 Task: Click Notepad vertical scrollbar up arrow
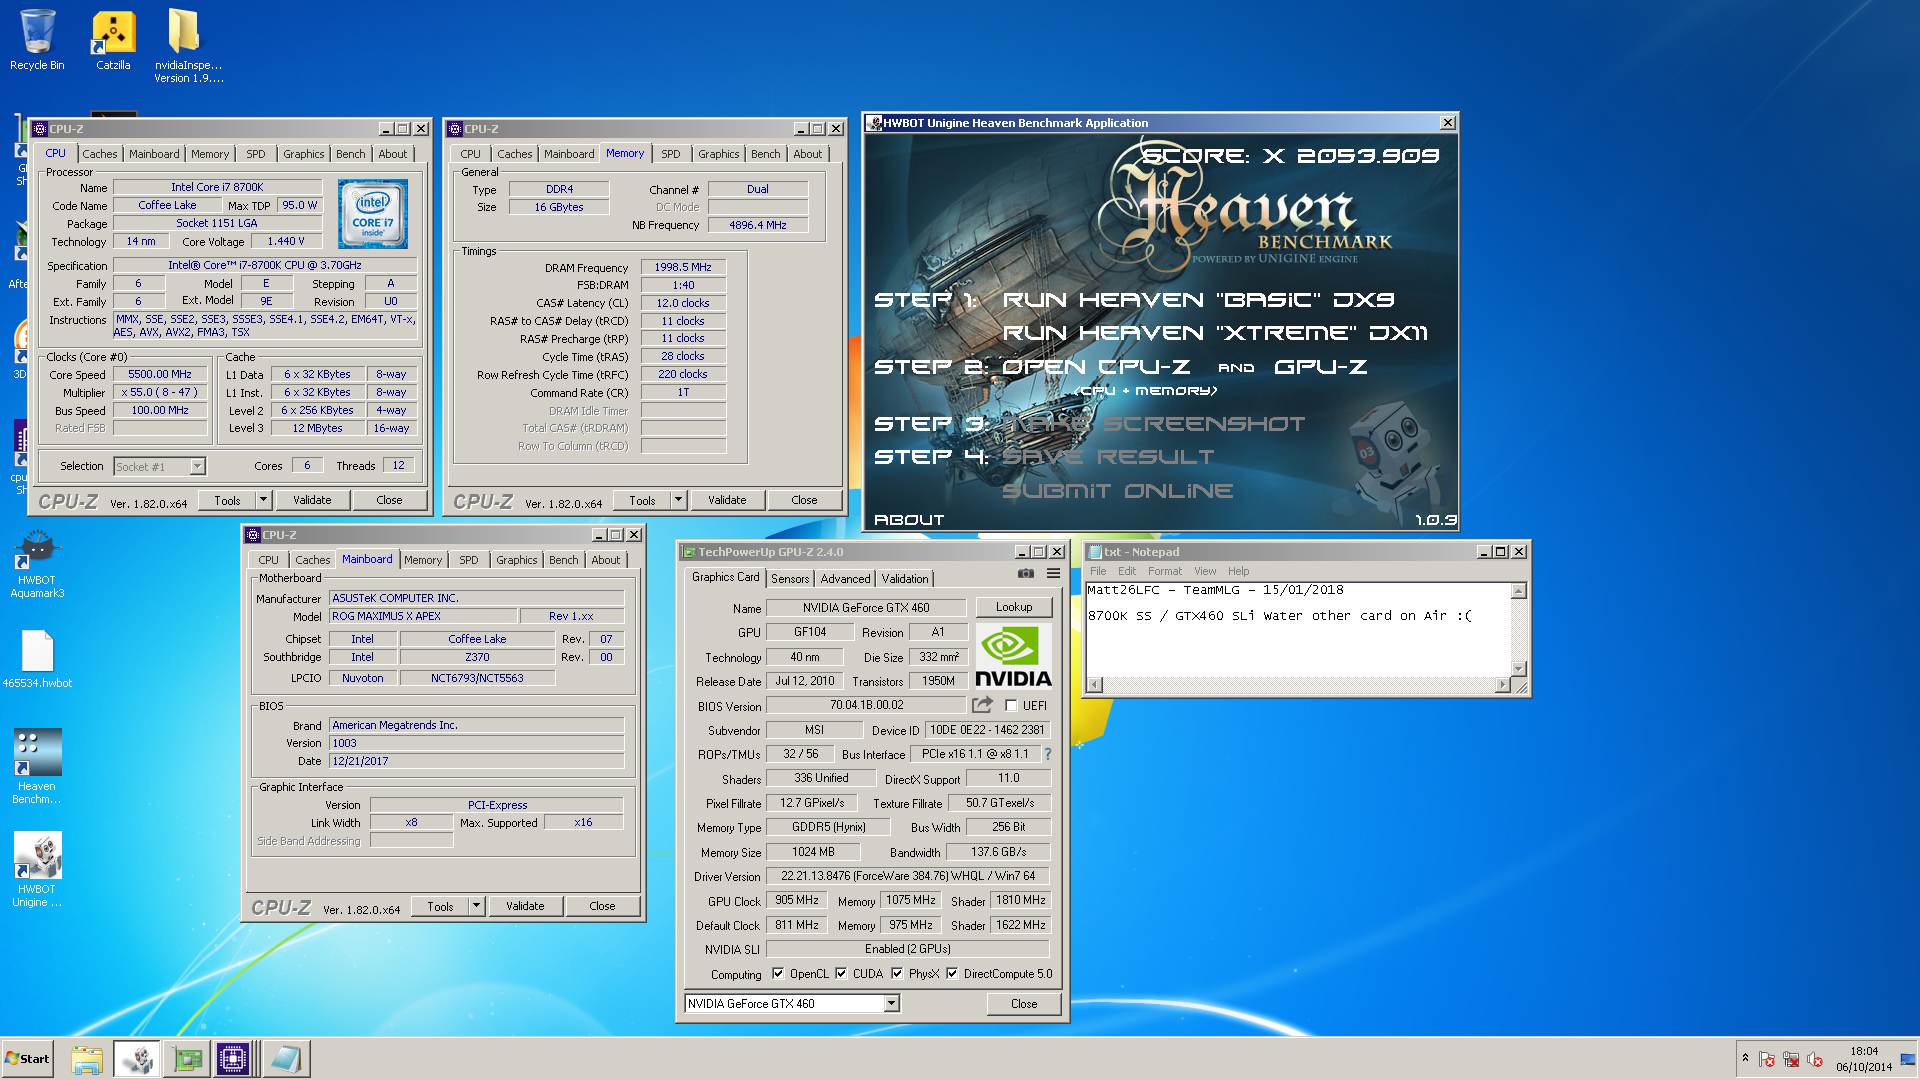point(1519,591)
